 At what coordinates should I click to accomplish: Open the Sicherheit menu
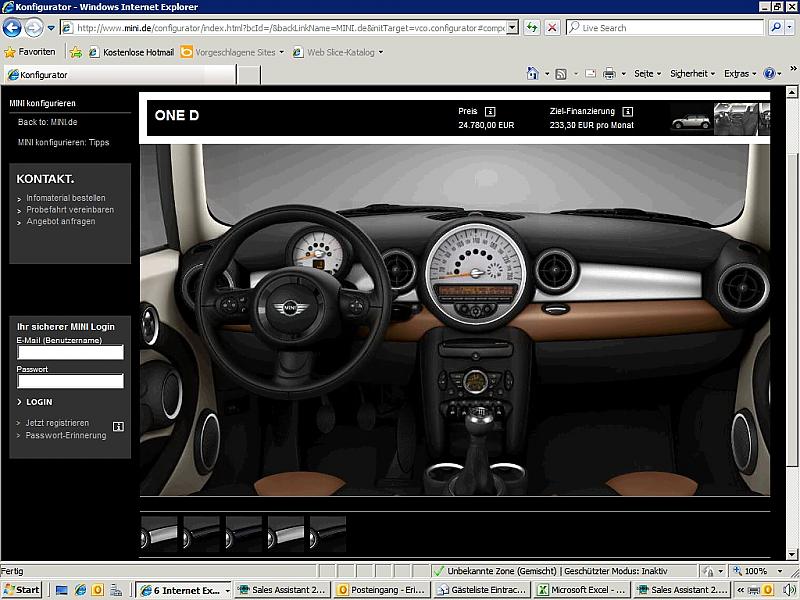692,74
